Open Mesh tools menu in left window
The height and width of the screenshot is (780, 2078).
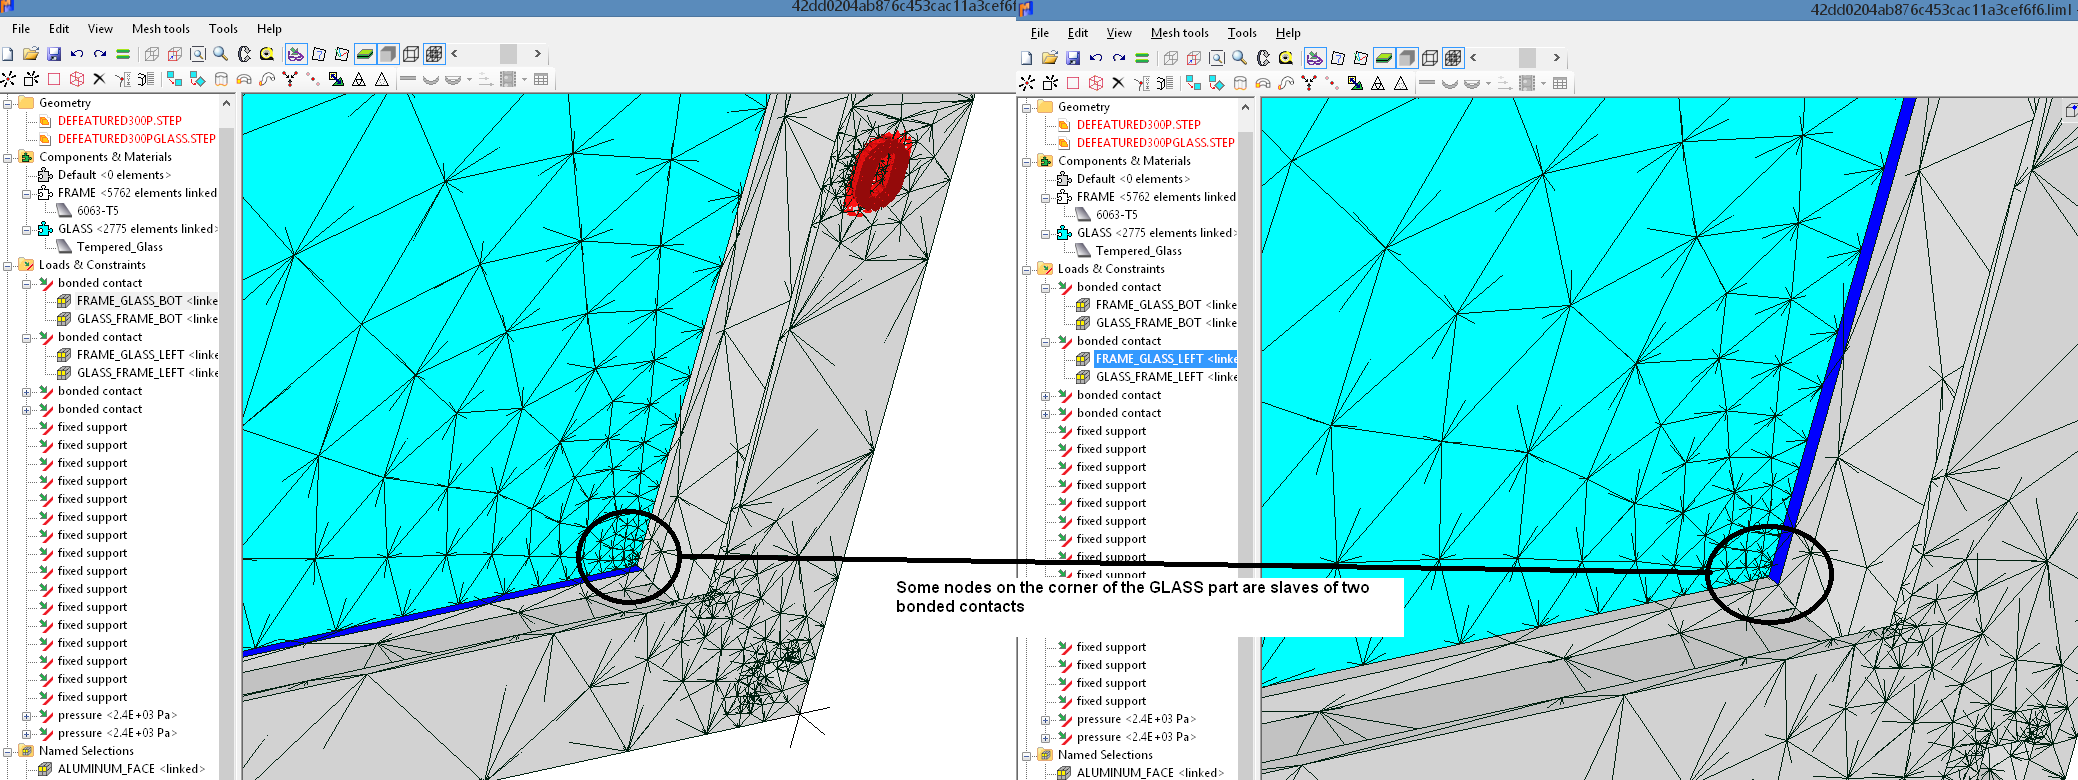tap(160, 29)
